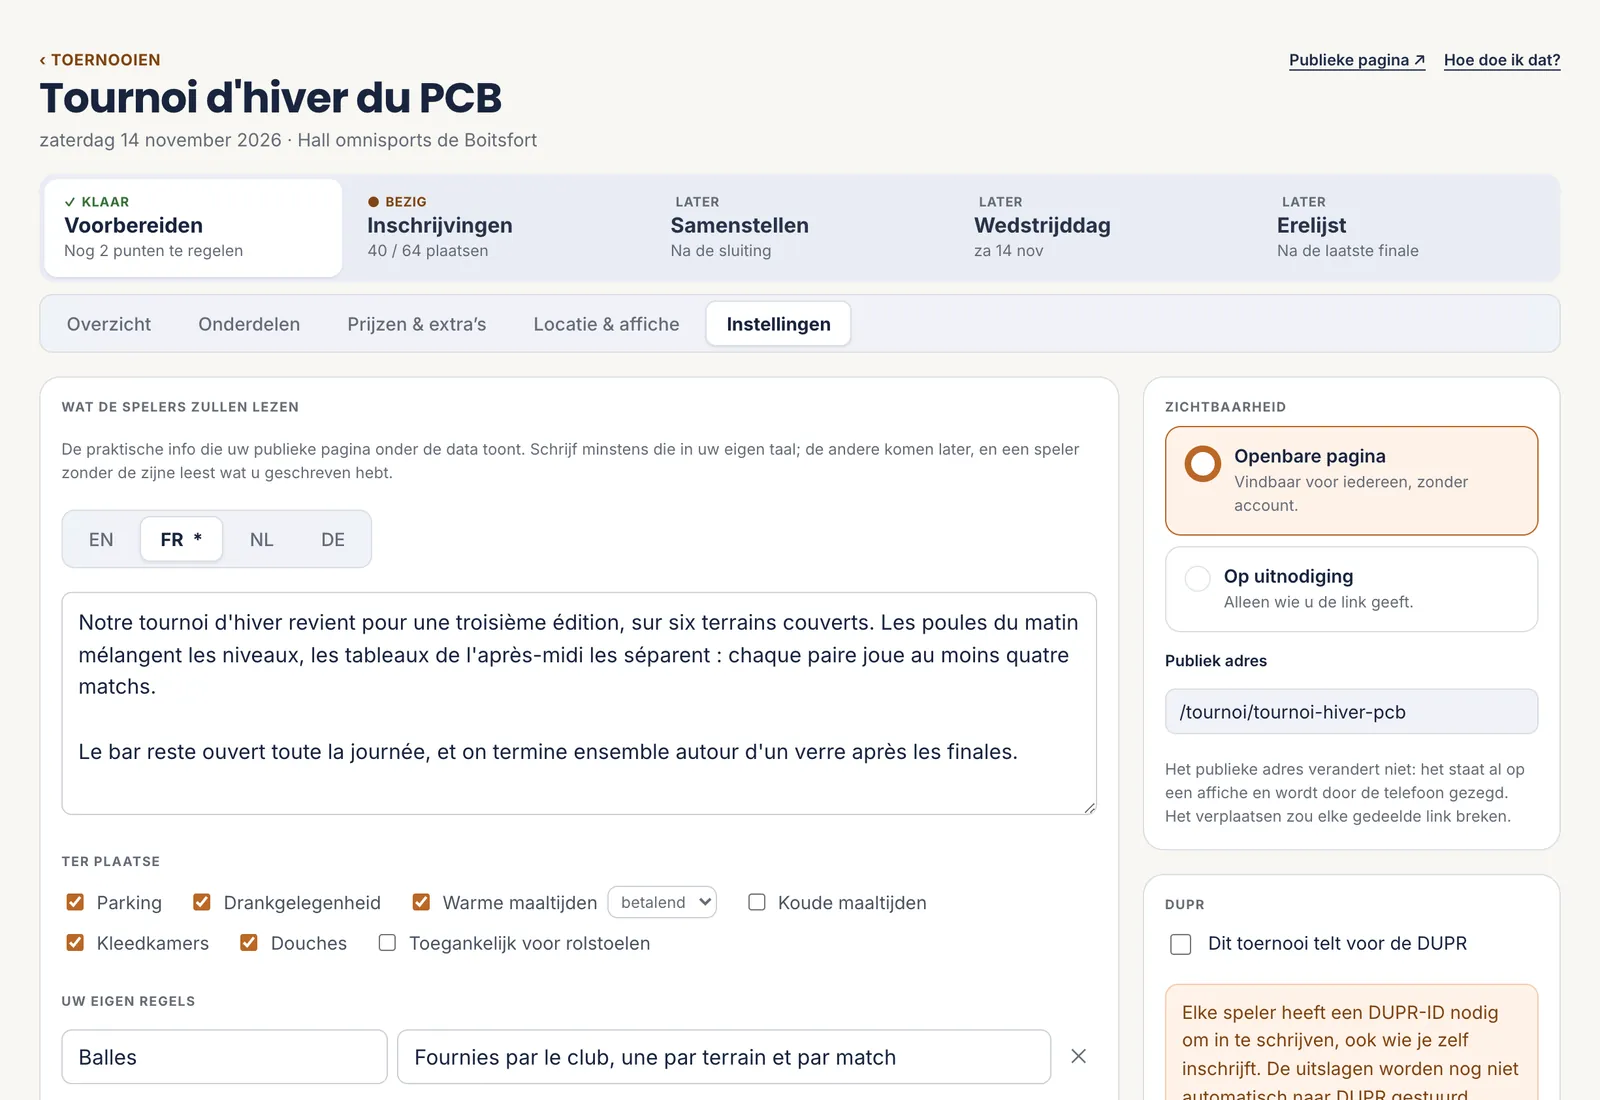Viewport: 1600px width, 1100px height.
Task: Open the Wedstrijddag step
Action: click(1103, 228)
